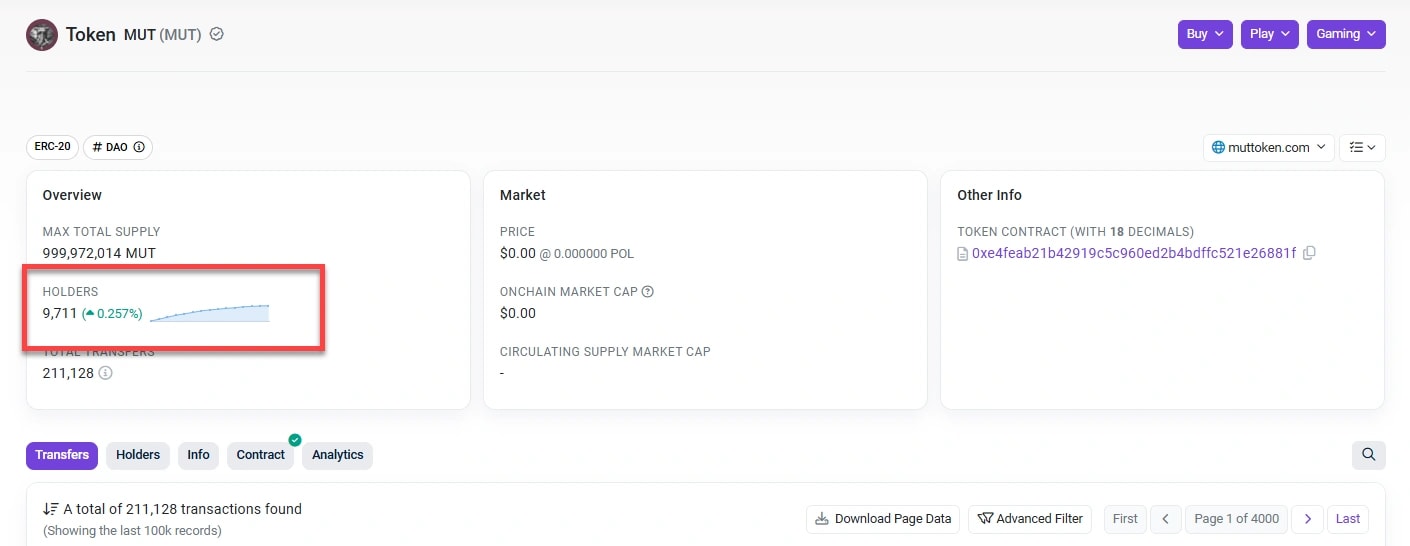Click the total transfers value 211,128

click(68, 373)
